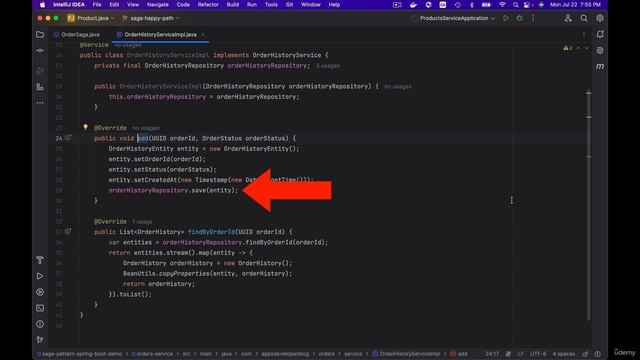Open the Maven tool window
The width and height of the screenshot is (640, 360).
coord(600,67)
